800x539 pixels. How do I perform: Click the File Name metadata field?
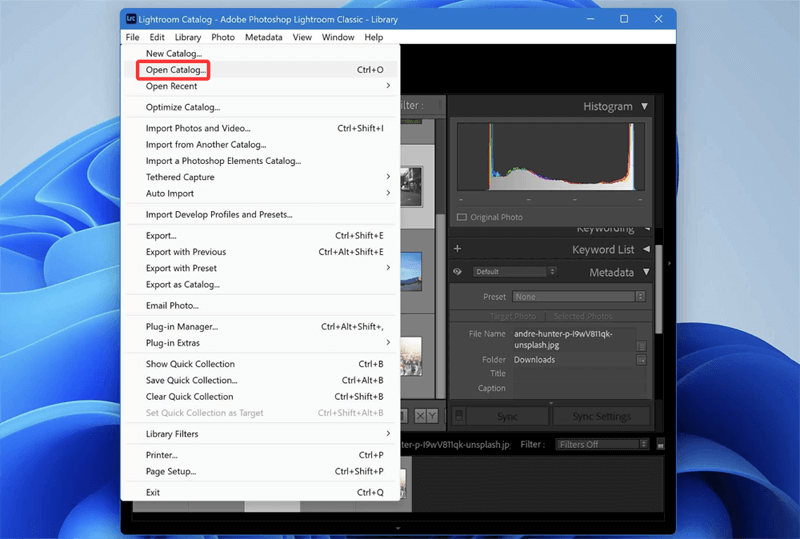[574, 339]
